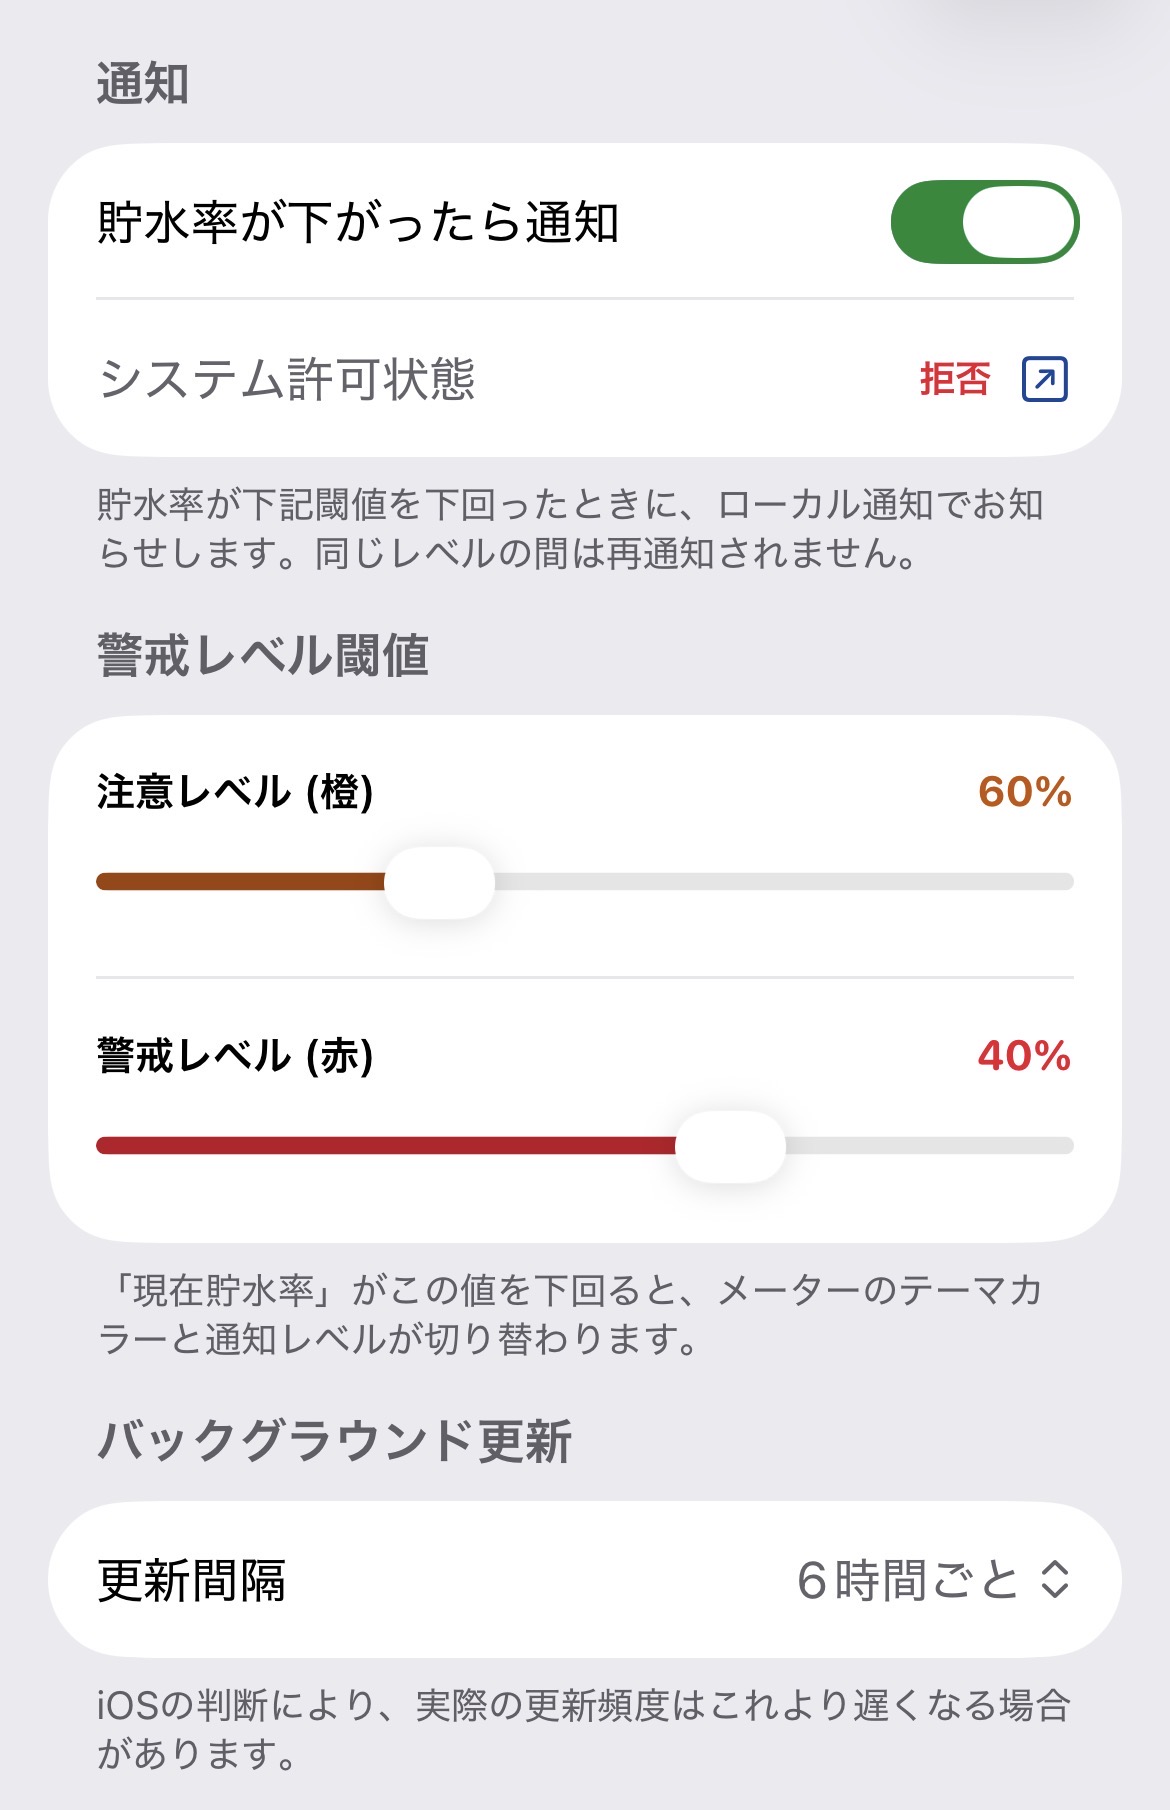
Task: Tap the 通知 section header
Action: click(x=143, y=83)
